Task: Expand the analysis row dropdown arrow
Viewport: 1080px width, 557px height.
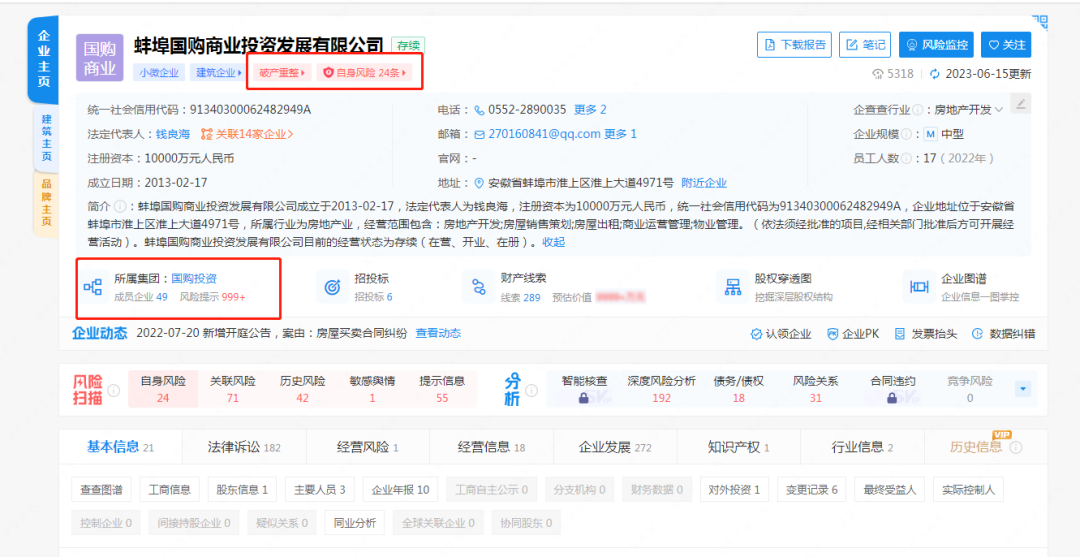Action: tap(1024, 389)
